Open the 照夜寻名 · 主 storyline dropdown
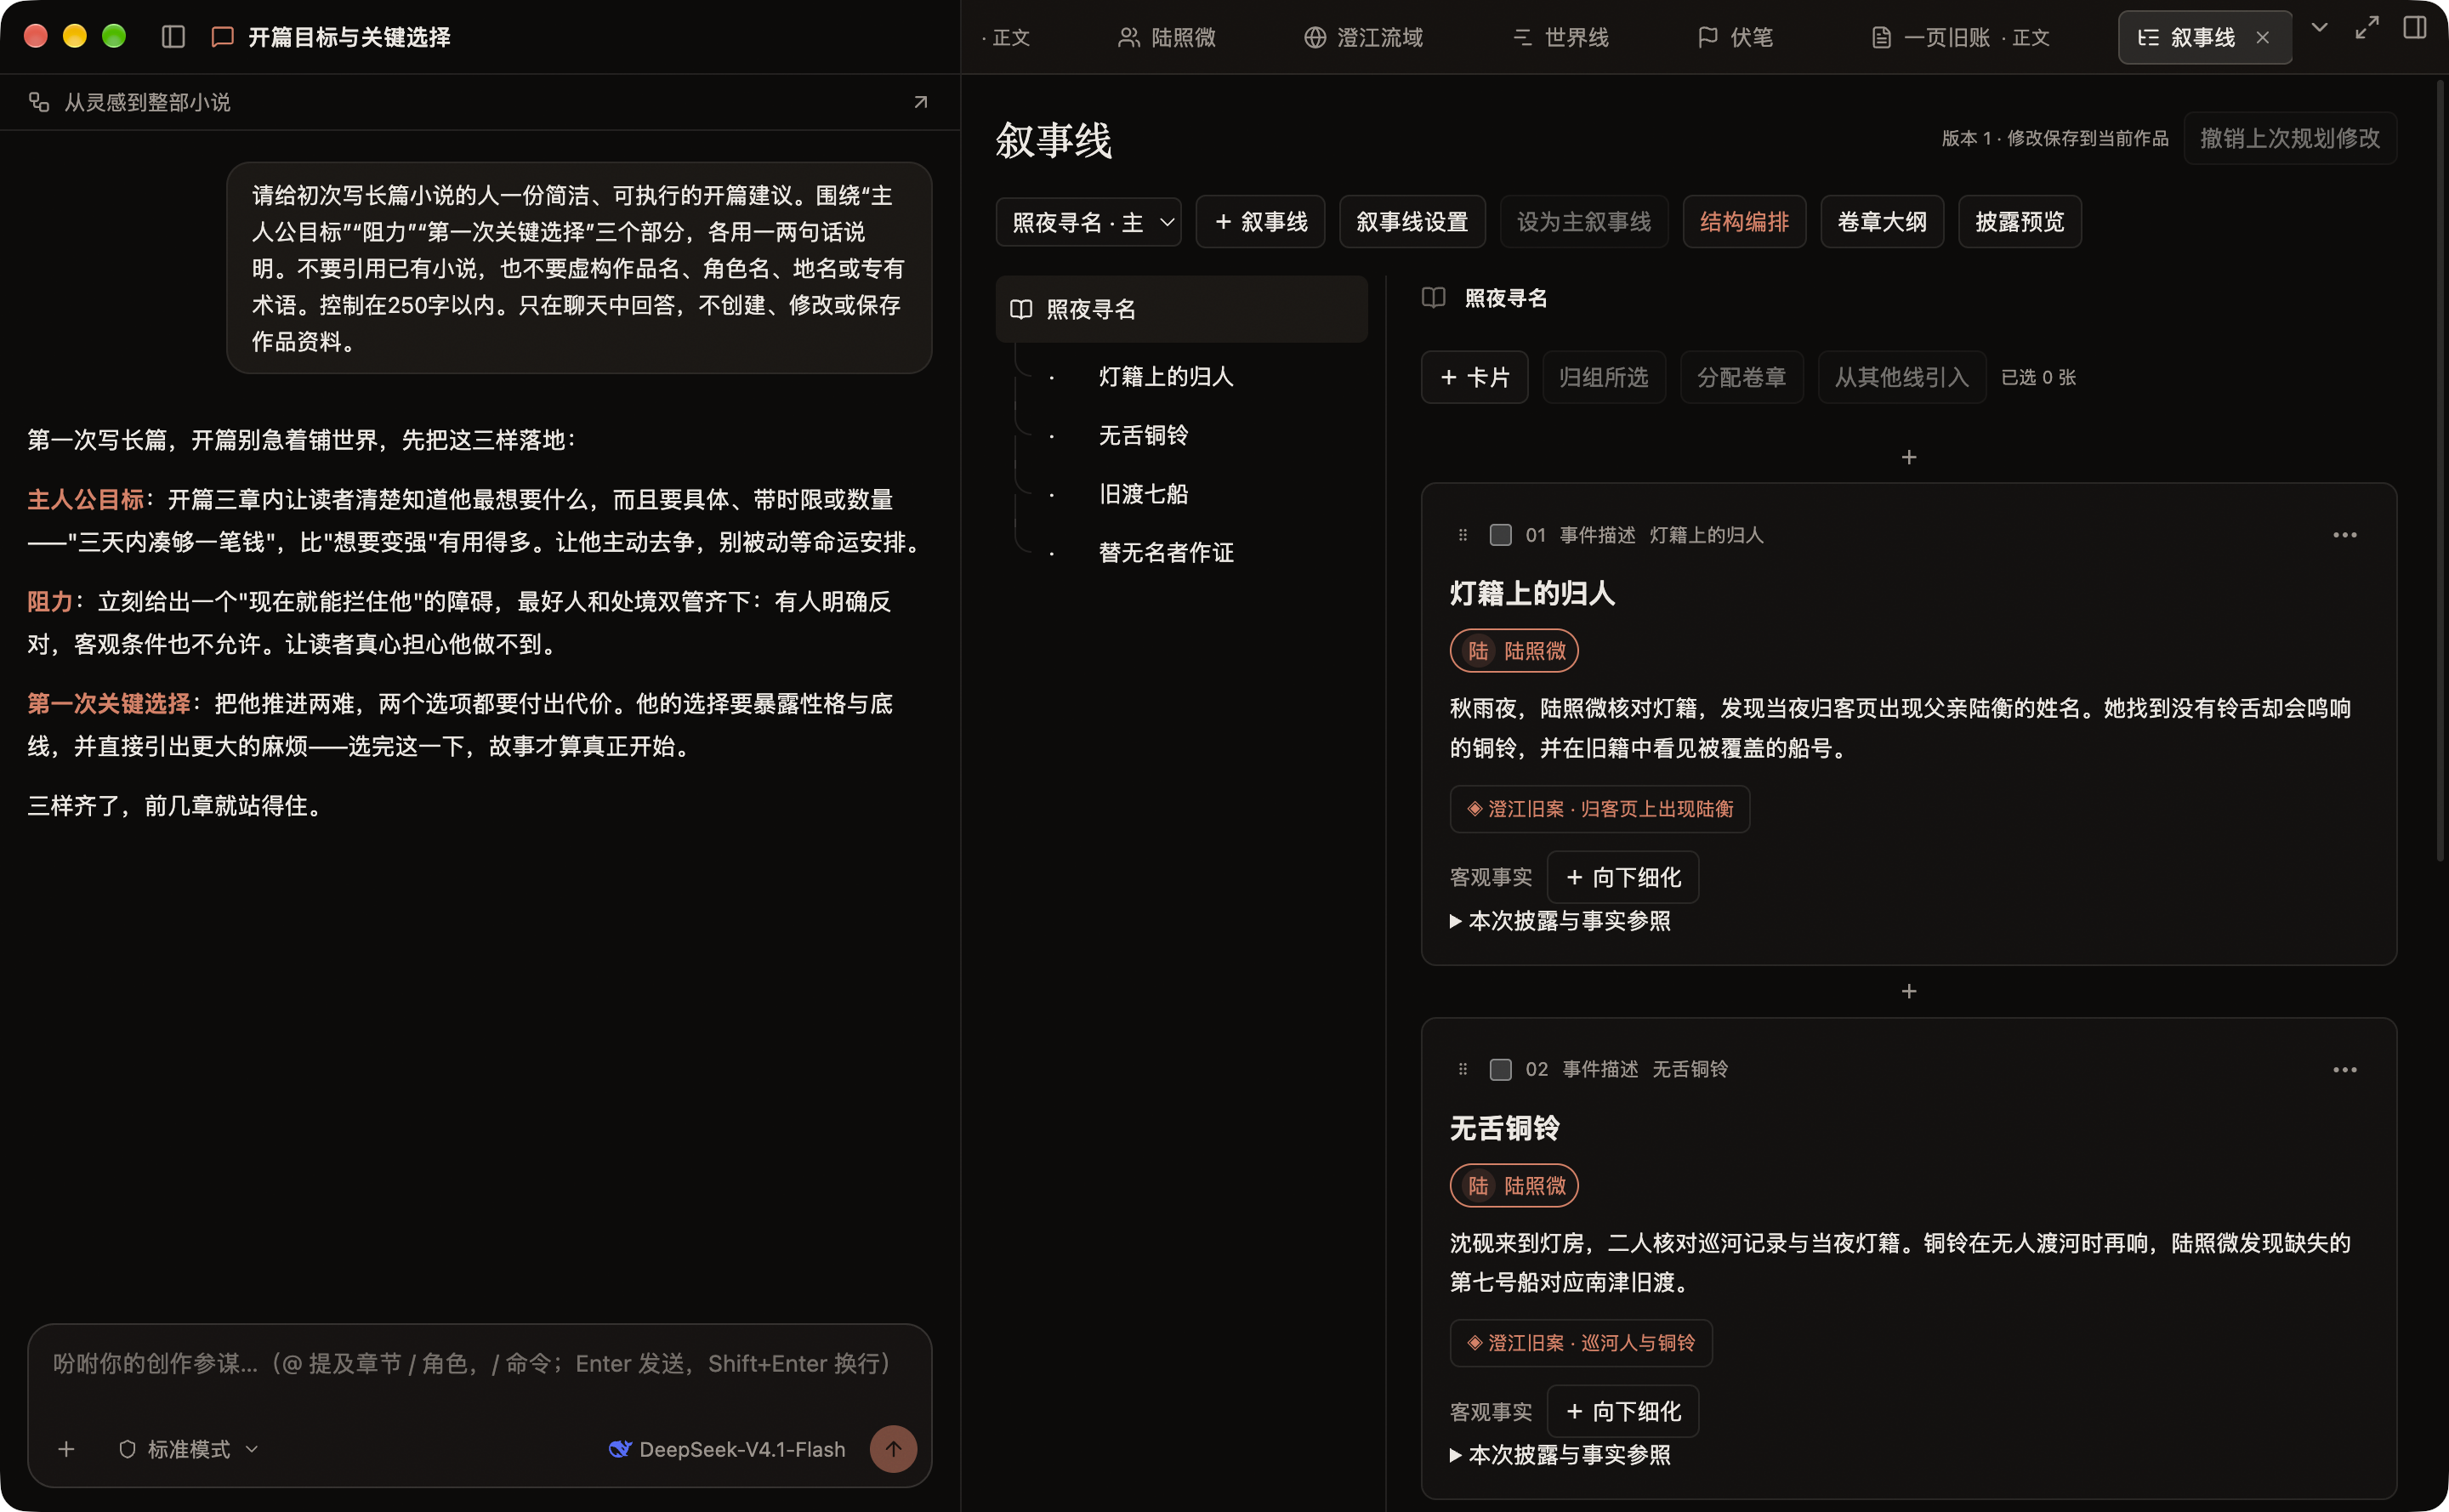2449x1512 pixels. tap(1089, 222)
